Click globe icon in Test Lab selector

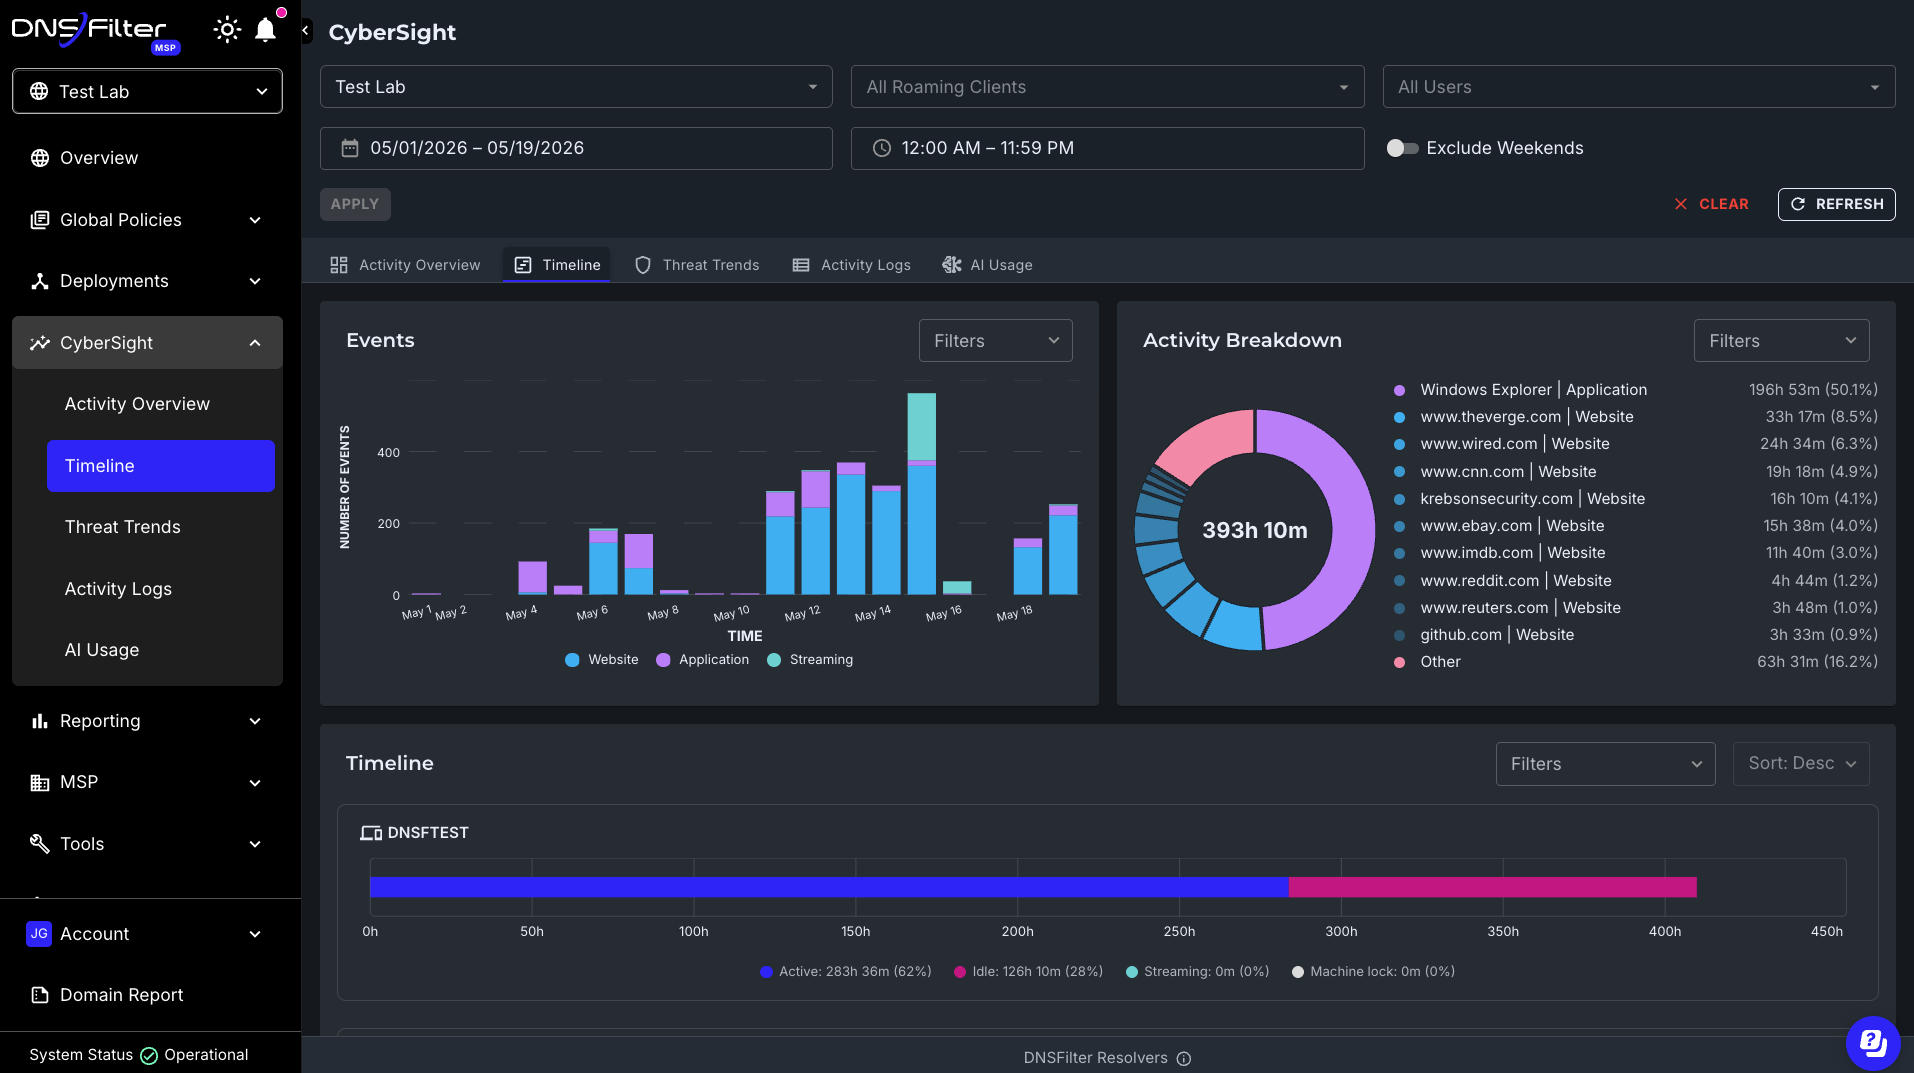(x=39, y=92)
